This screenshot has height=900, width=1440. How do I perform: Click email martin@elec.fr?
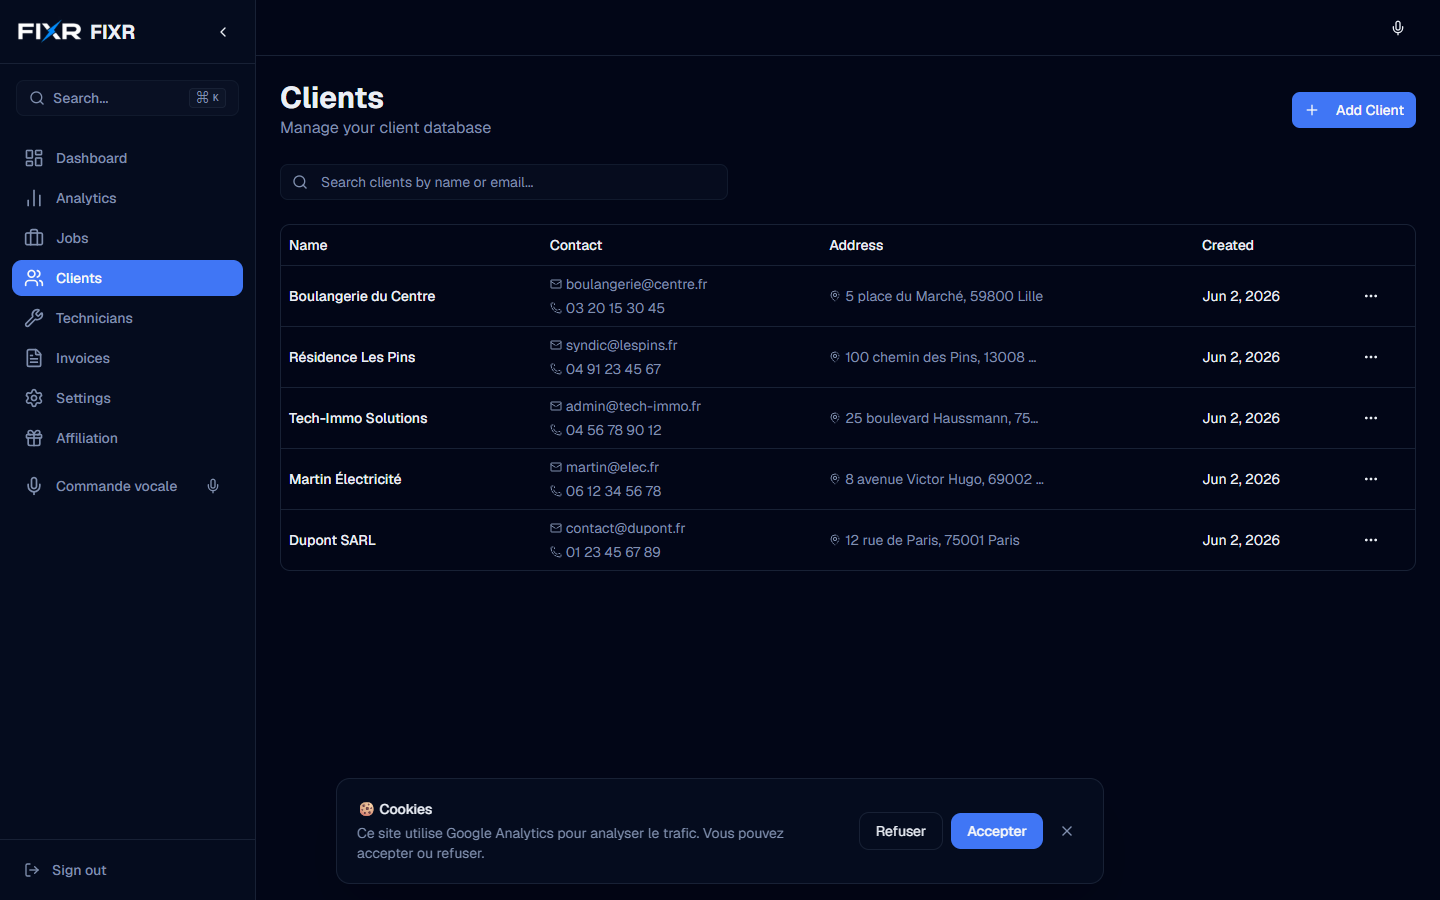[x=612, y=467]
